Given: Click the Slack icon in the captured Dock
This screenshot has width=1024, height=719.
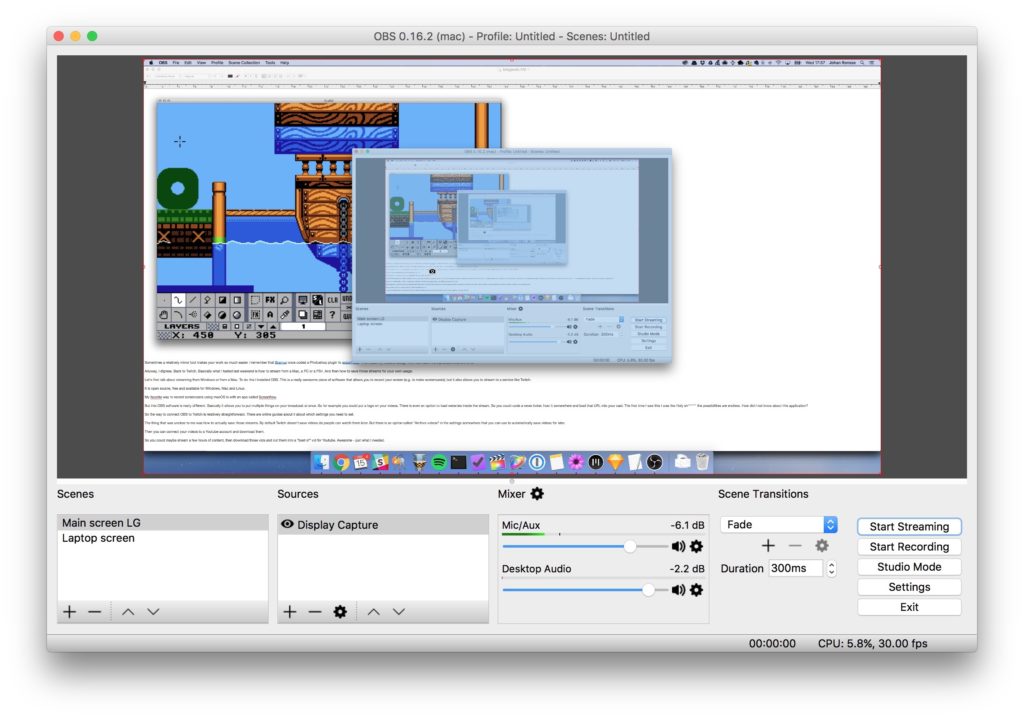Looking at the screenshot, I should (380, 462).
